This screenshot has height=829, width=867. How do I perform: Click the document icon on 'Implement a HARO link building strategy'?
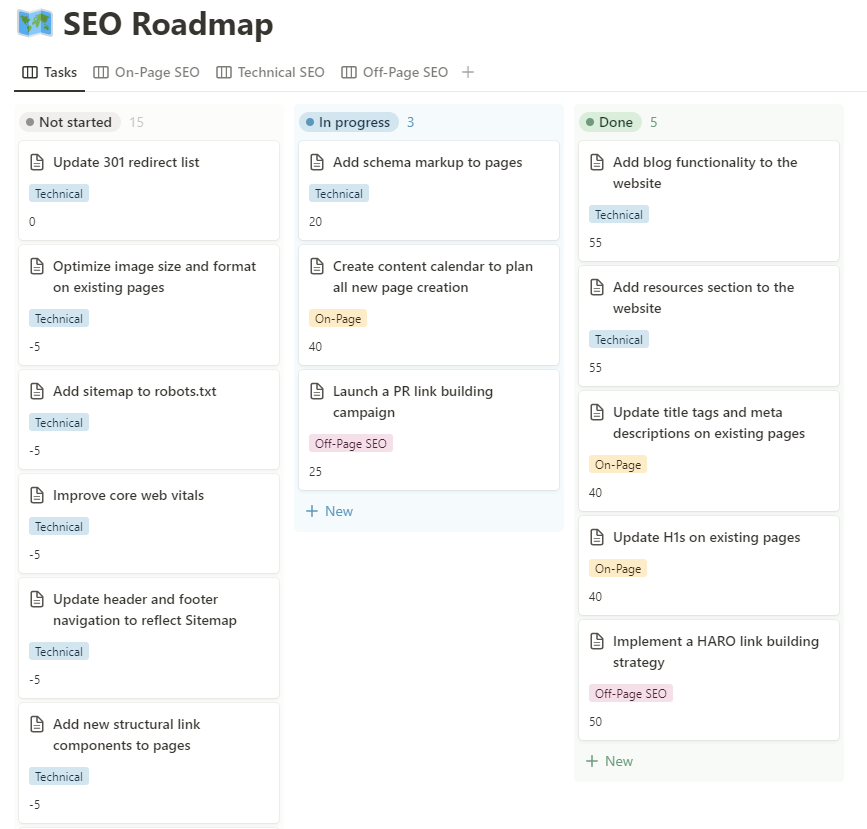coord(598,641)
